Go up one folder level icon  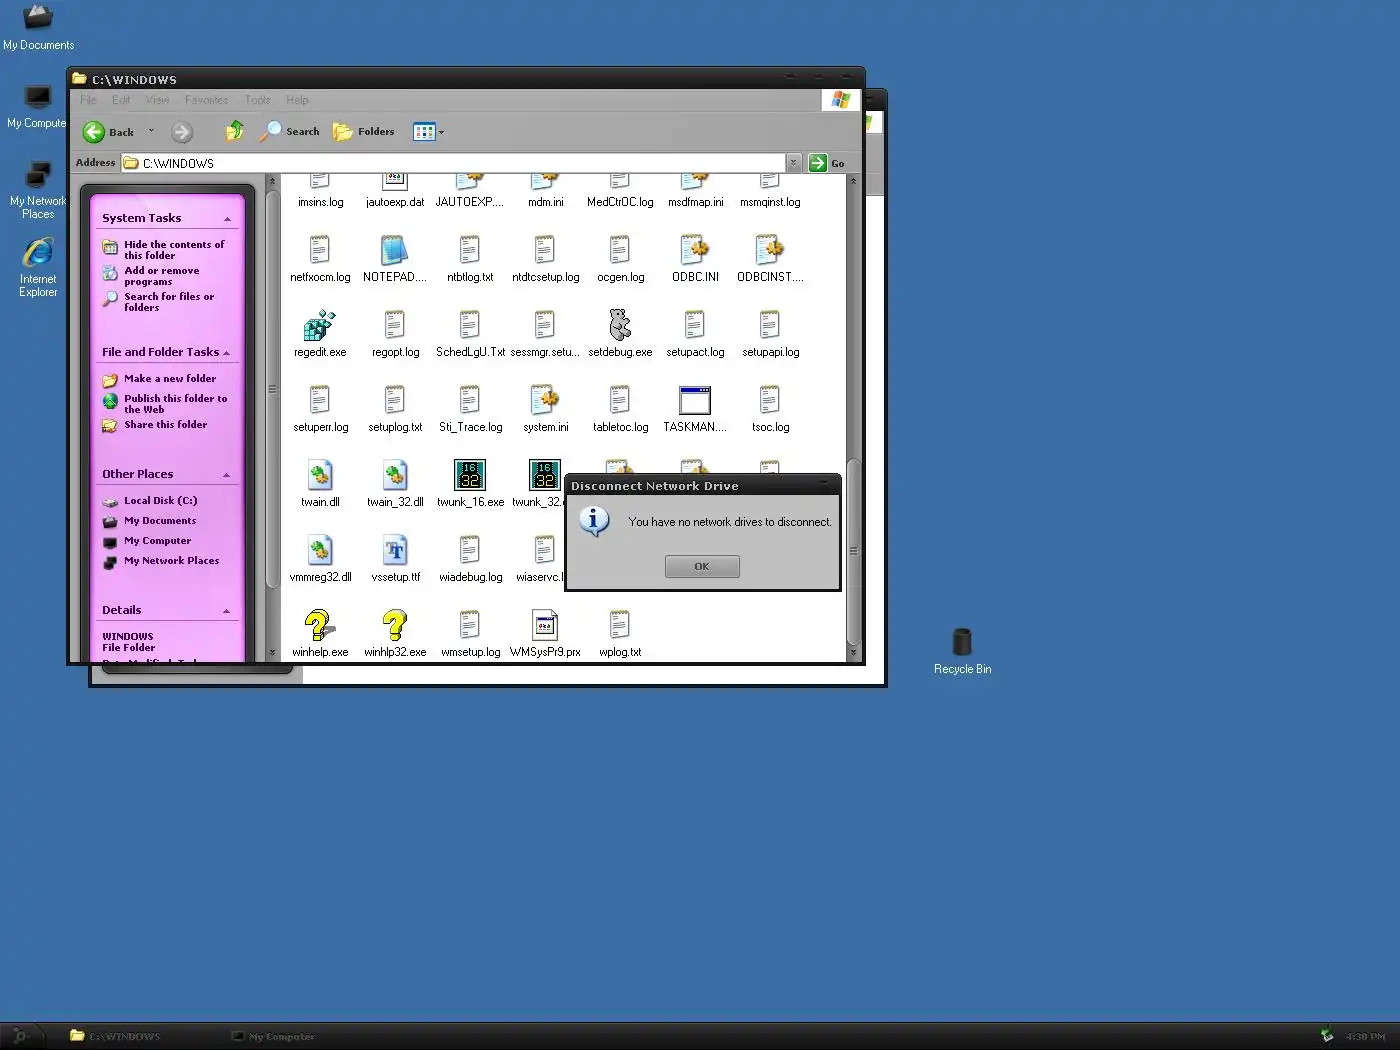pyautogui.click(x=235, y=131)
